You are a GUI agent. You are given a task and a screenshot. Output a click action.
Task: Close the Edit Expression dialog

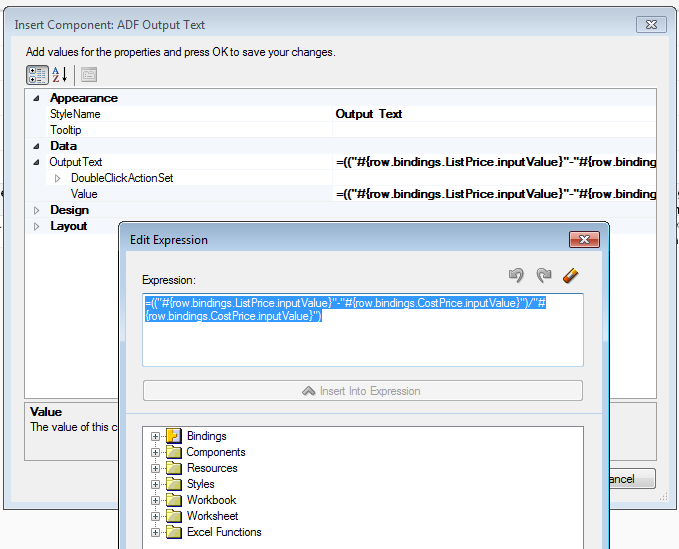tap(584, 239)
